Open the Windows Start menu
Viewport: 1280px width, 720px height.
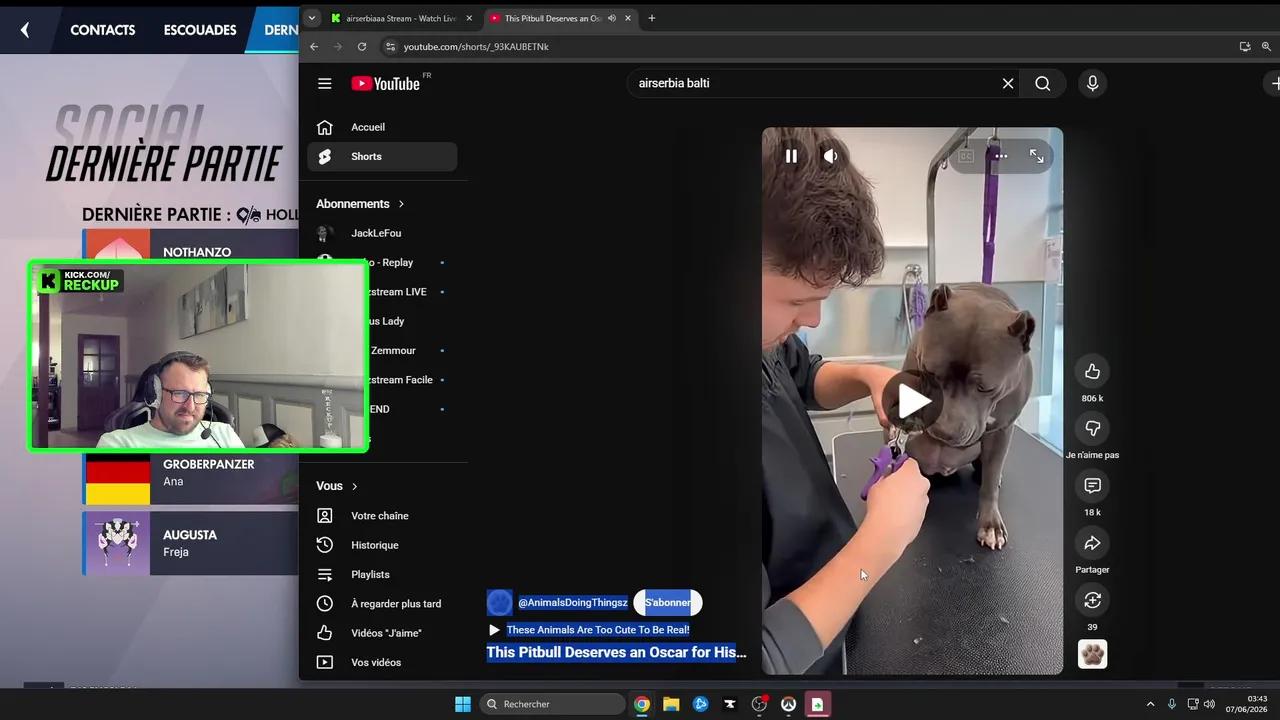tap(463, 704)
